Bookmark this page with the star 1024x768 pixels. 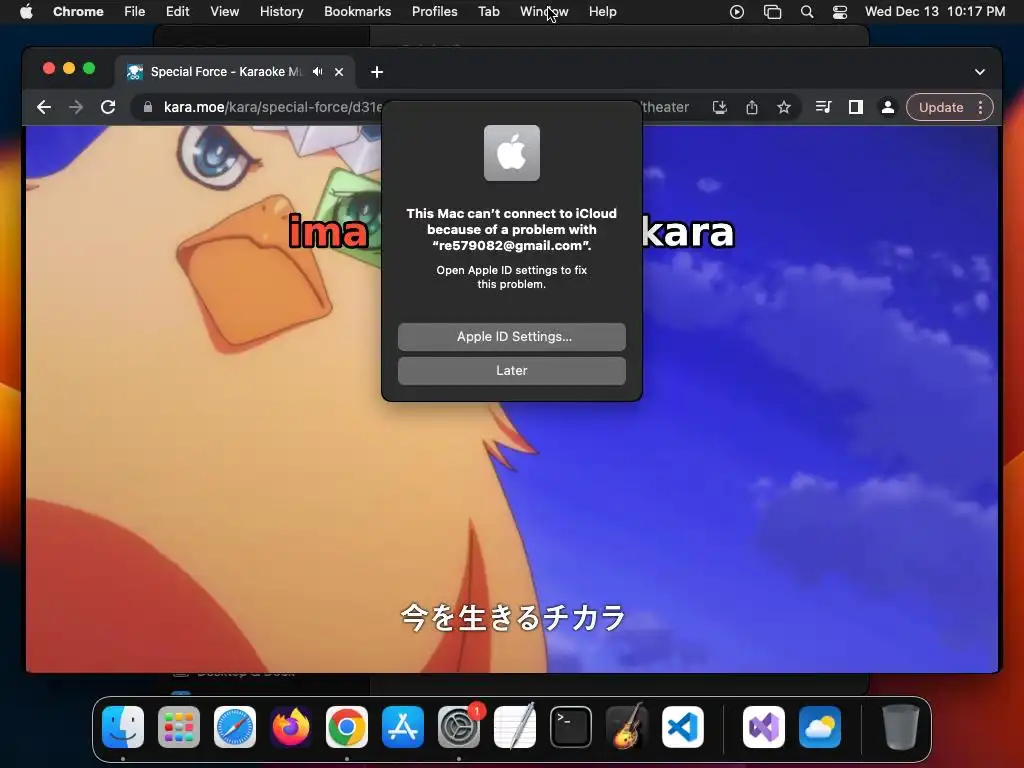pos(784,107)
